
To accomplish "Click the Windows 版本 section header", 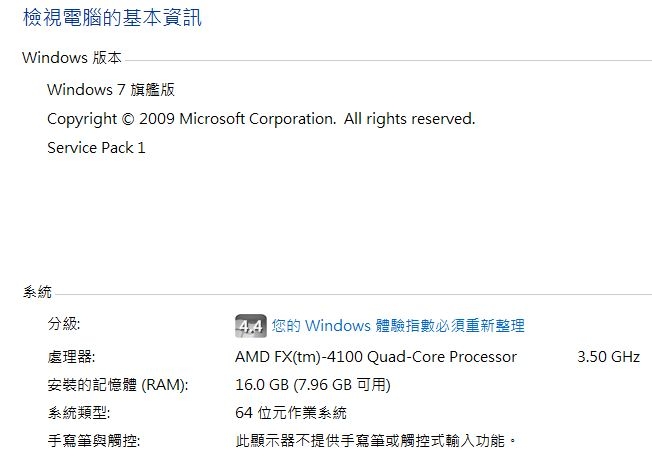I will point(72,58).
